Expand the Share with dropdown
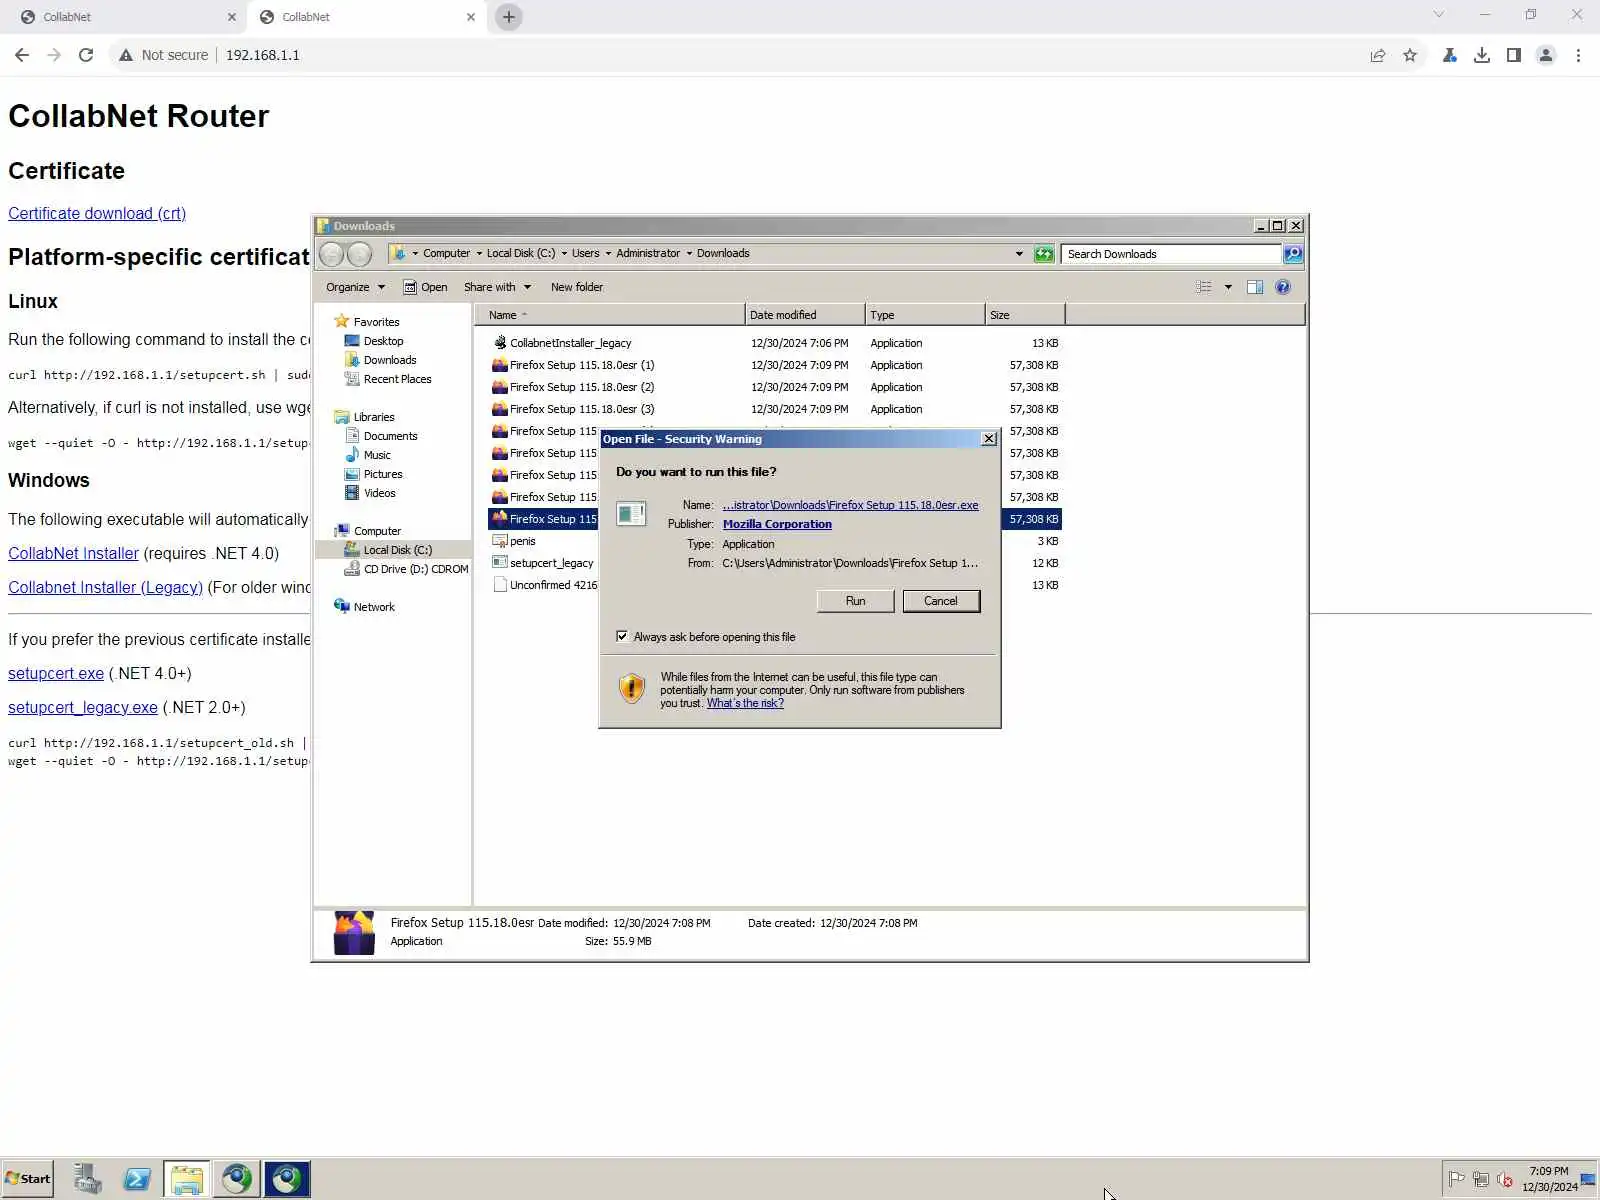The width and height of the screenshot is (1600, 1200). point(497,287)
